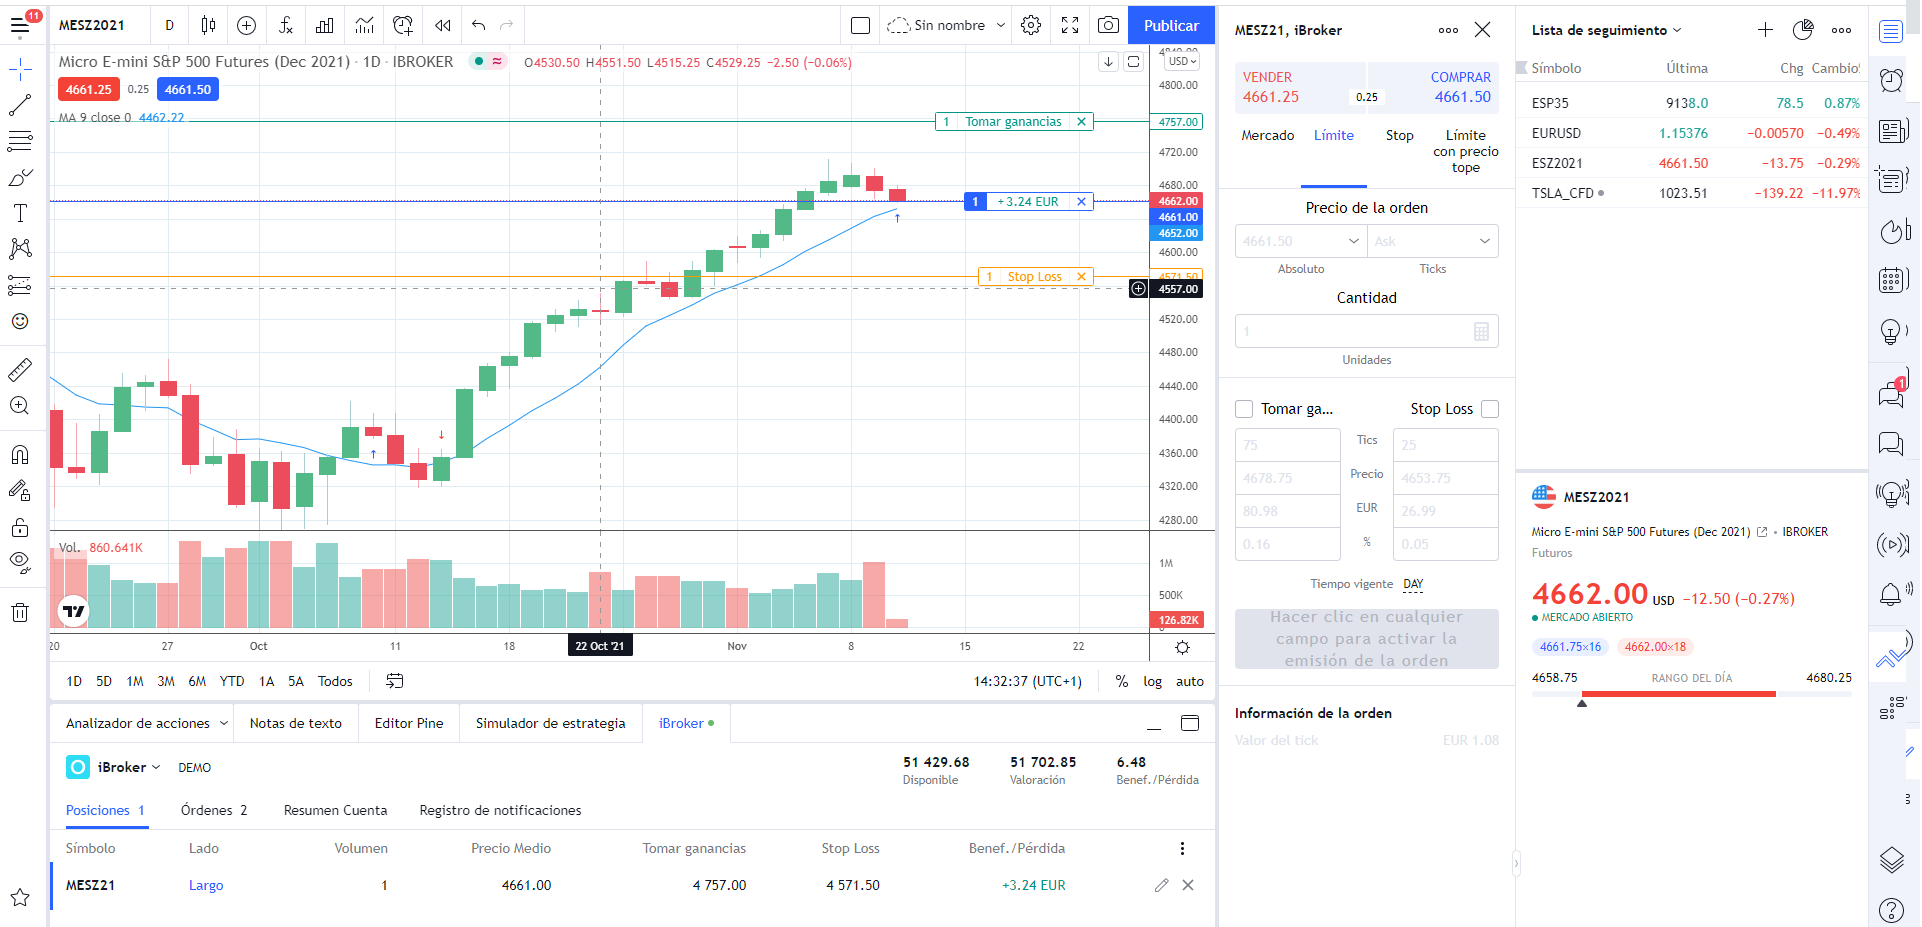Open the calculator in quantity field

(1481, 331)
